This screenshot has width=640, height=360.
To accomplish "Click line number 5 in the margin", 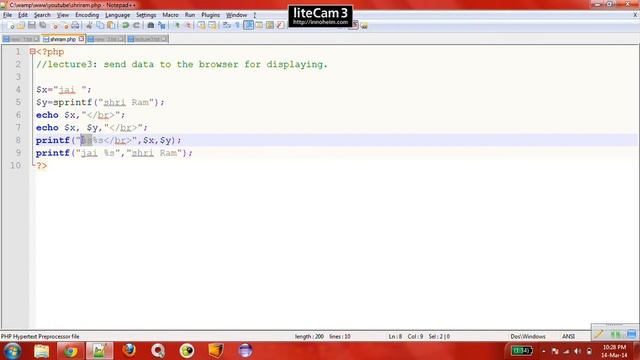I will (x=18, y=102).
